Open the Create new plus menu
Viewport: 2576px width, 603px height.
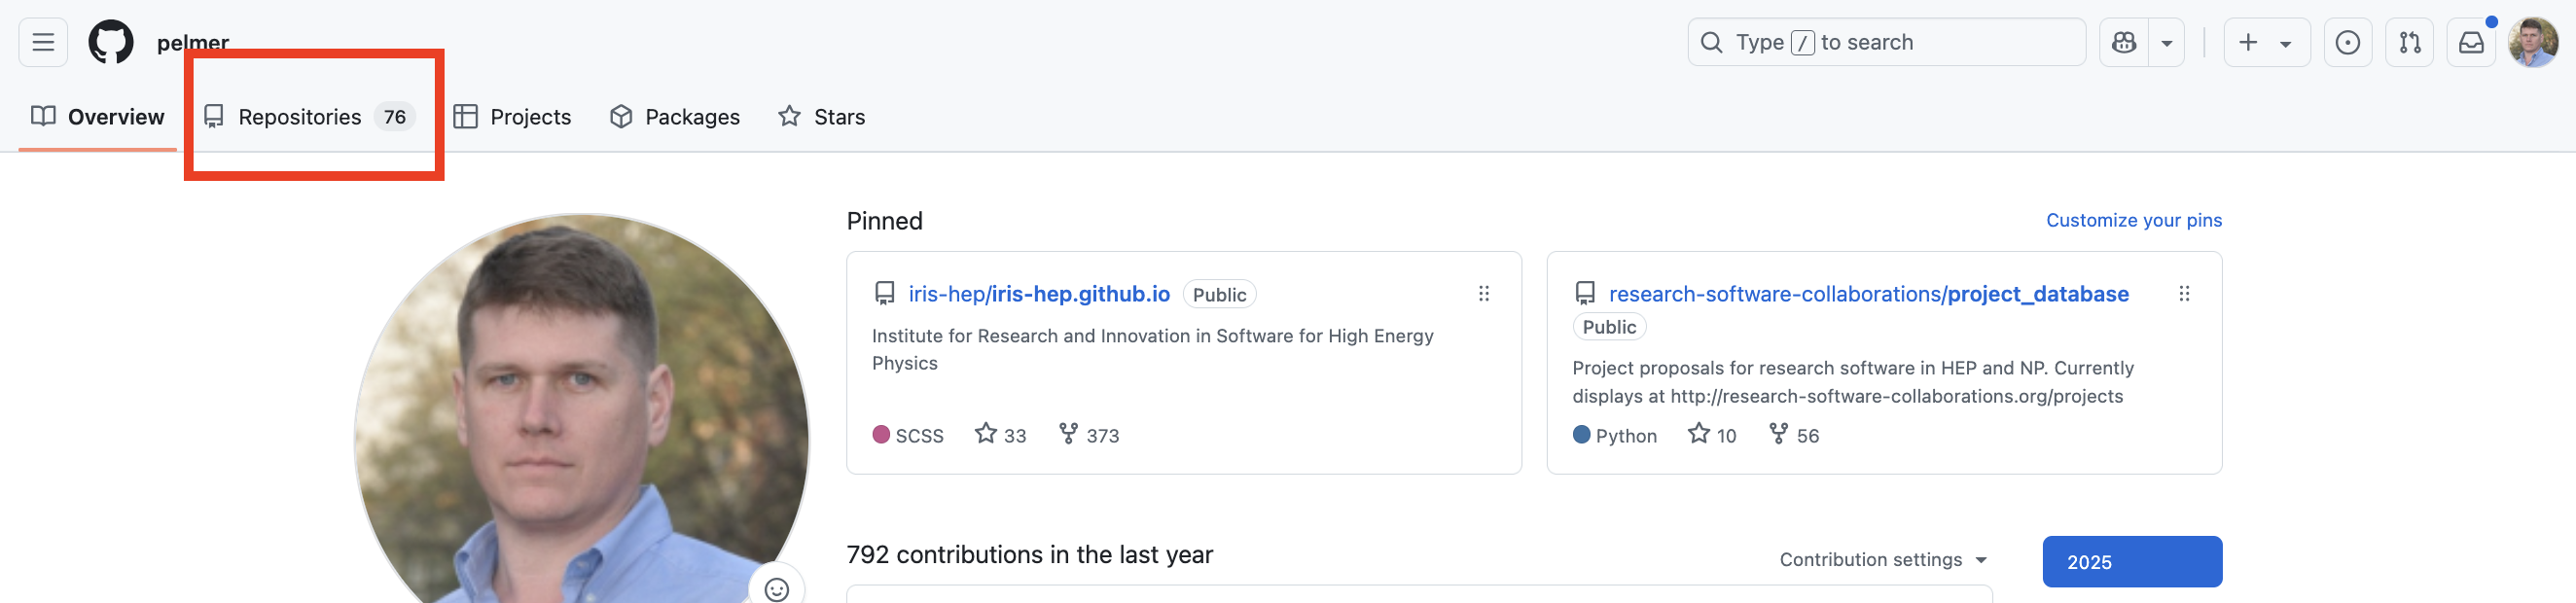pyautogui.click(x=2266, y=42)
